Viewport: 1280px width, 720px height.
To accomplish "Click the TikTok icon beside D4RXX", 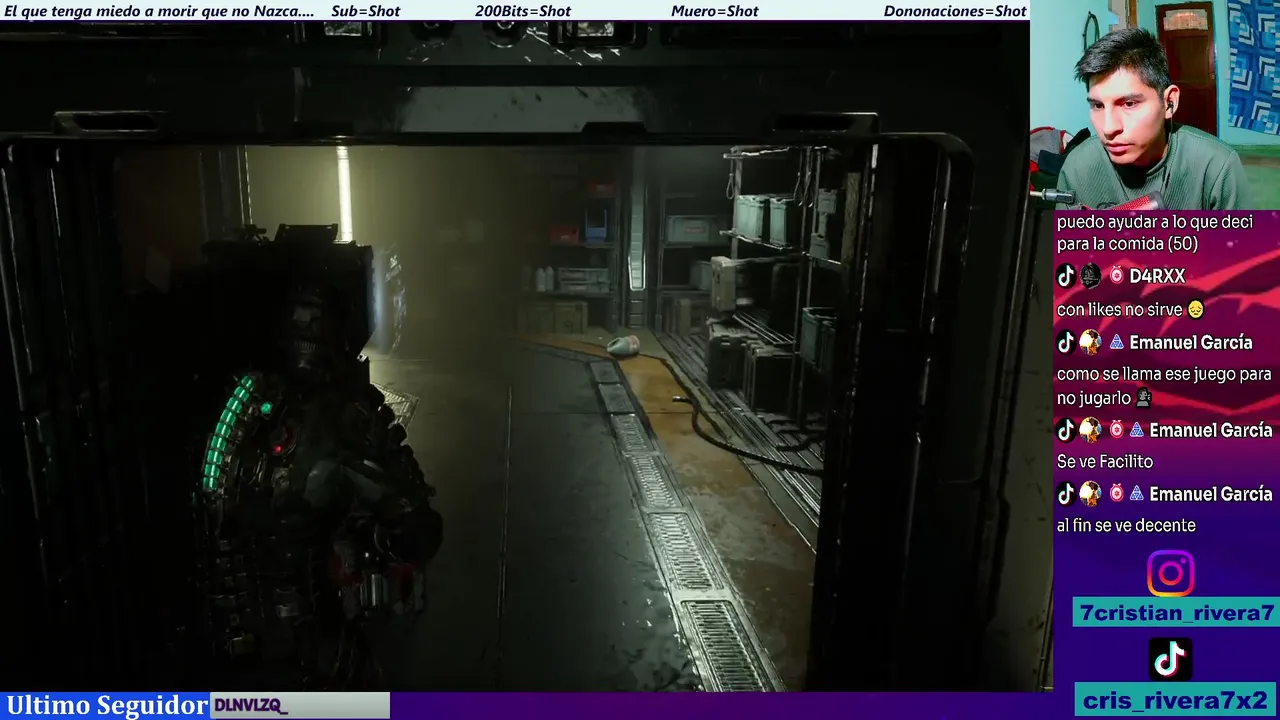I will pyautogui.click(x=1066, y=276).
